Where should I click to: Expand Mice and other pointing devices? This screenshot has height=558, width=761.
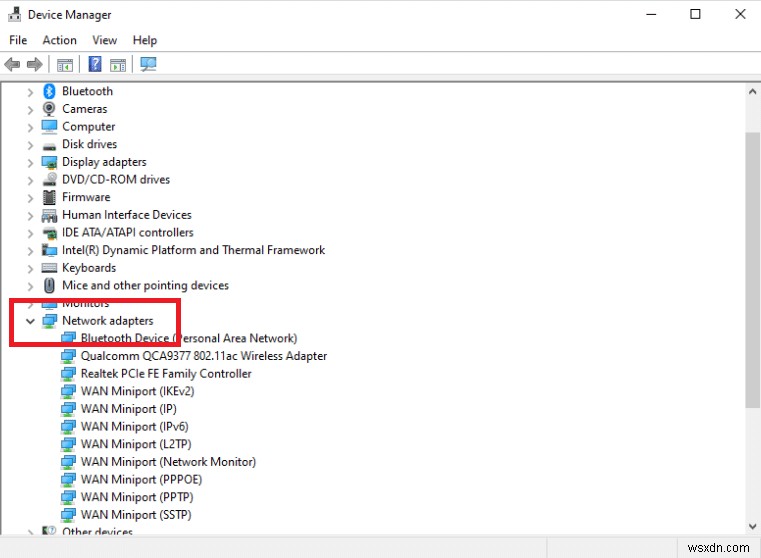30,286
